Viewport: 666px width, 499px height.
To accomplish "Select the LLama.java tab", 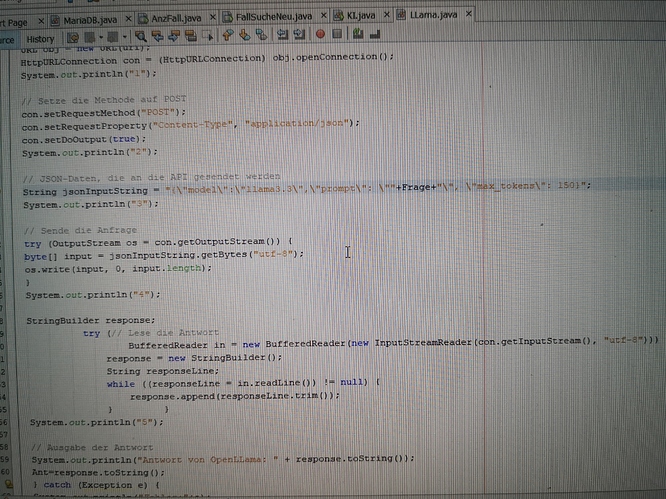I will pos(434,15).
